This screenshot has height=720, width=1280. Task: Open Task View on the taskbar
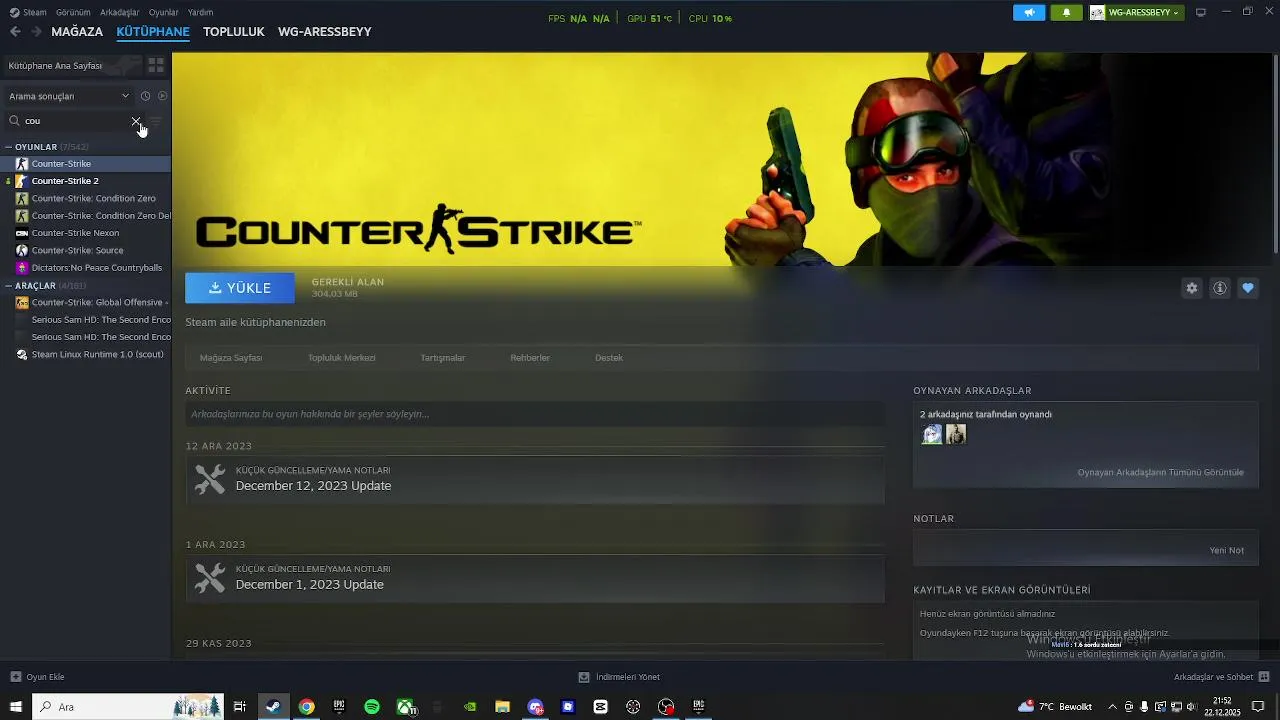(239, 707)
